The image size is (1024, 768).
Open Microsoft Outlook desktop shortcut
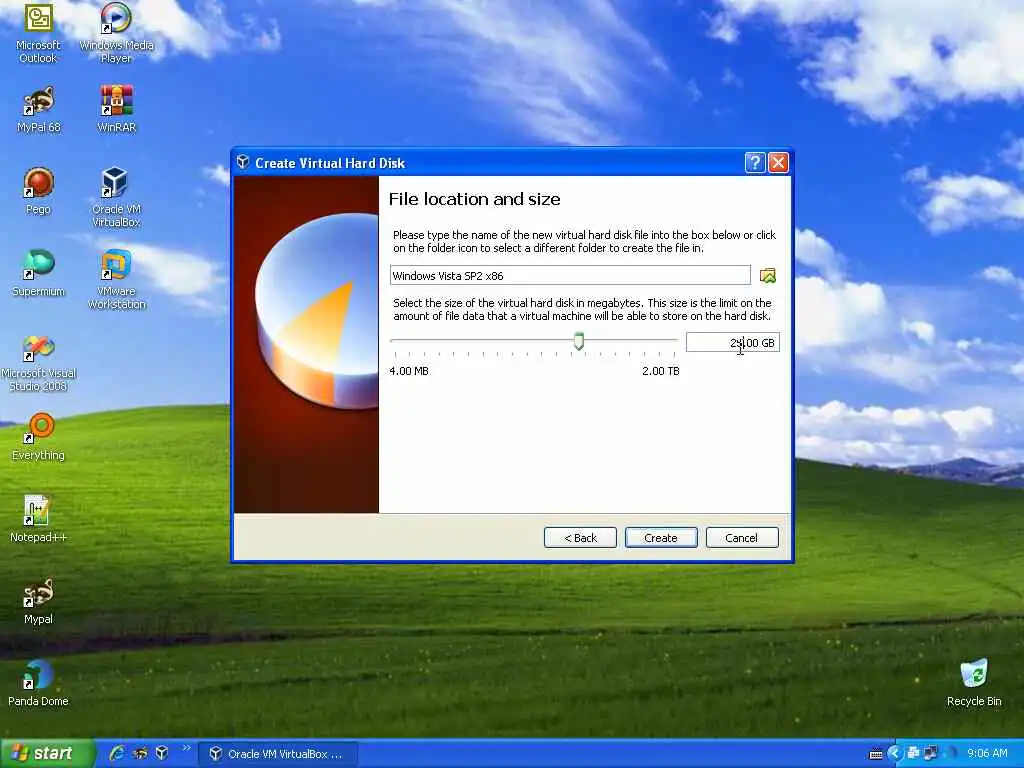38,33
